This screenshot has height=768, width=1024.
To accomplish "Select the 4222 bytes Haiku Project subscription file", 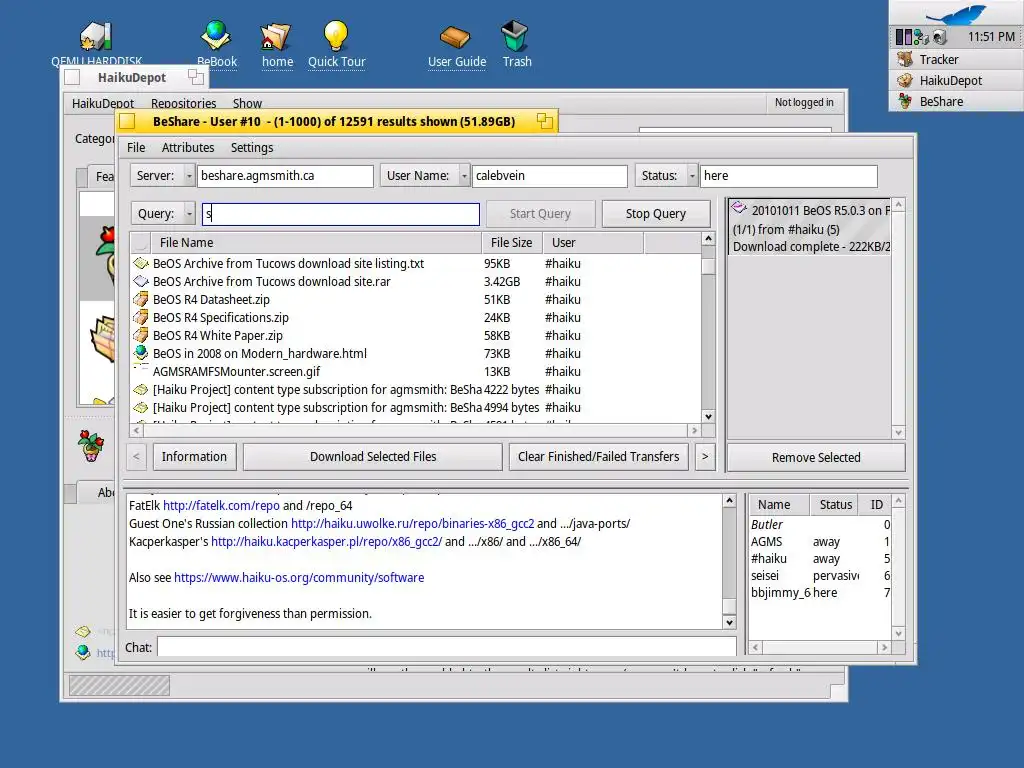I will click(415, 389).
